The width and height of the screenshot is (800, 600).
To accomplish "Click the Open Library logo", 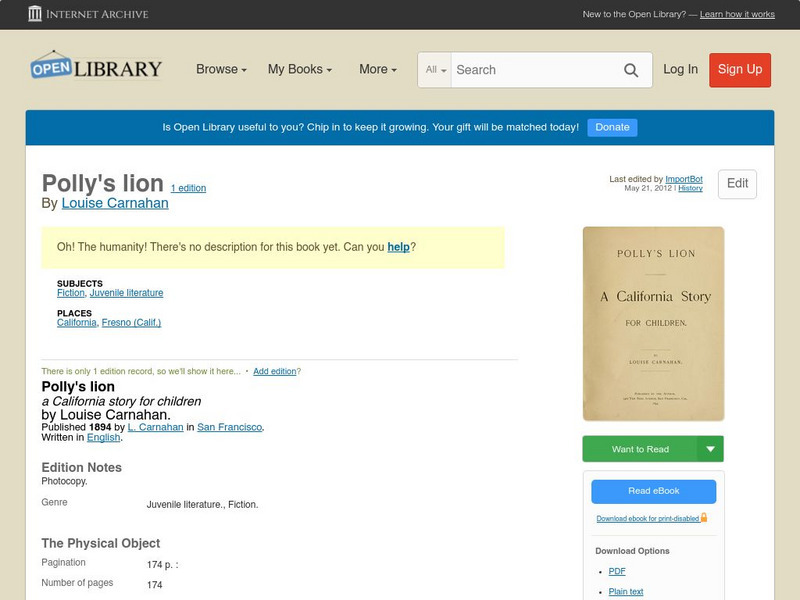I will [95, 66].
